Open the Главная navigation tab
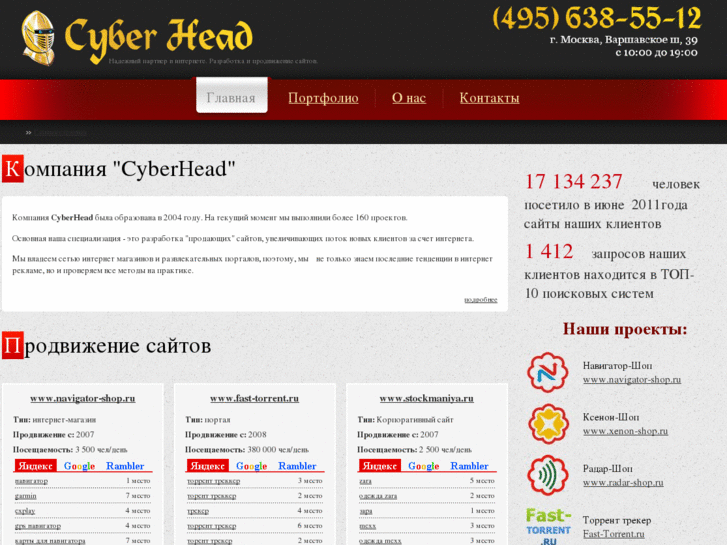This screenshot has width=727, height=545. coord(231,95)
